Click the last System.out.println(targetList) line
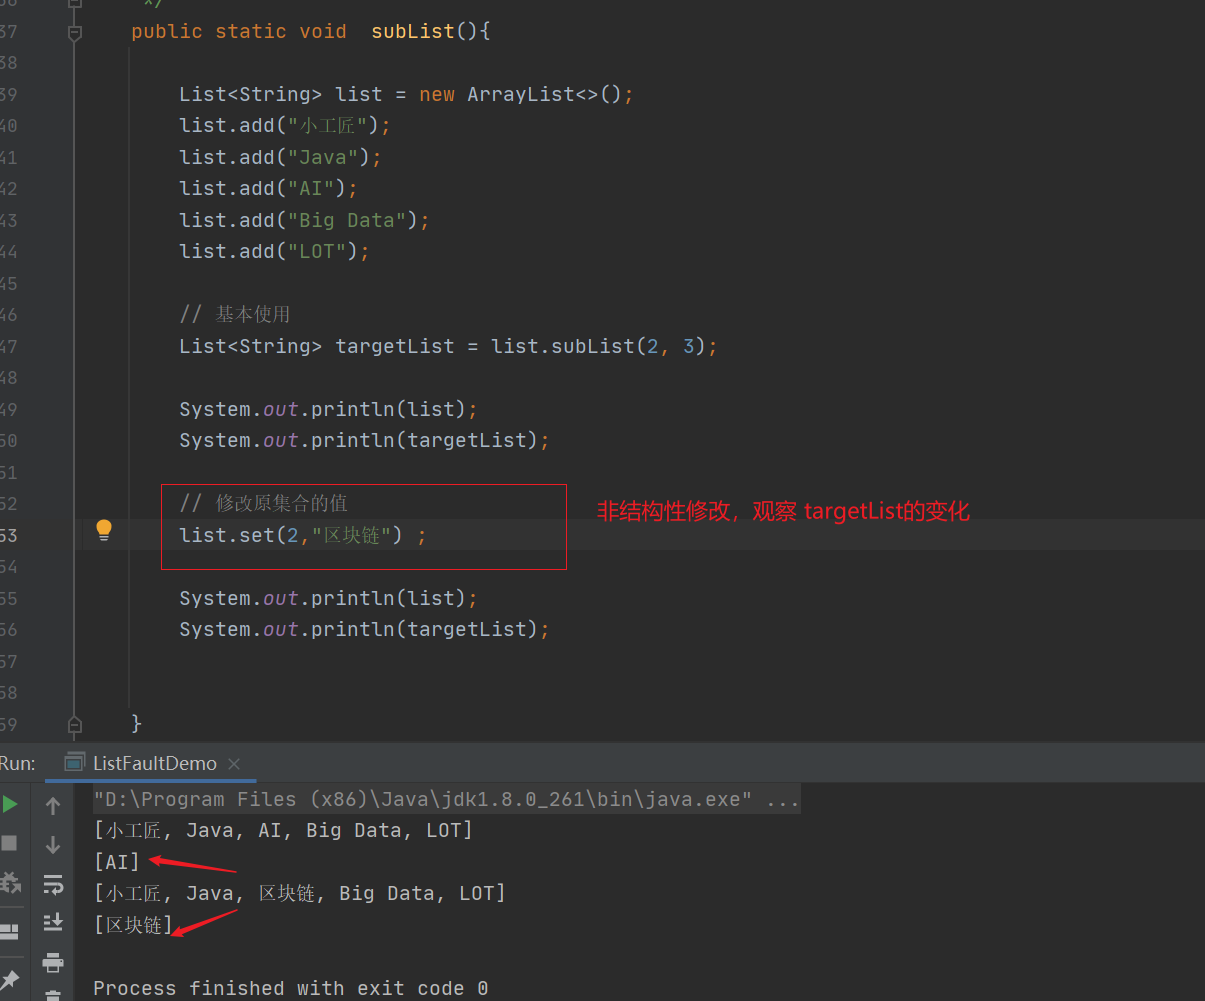Viewport: 1205px width, 1001px height. click(x=365, y=629)
